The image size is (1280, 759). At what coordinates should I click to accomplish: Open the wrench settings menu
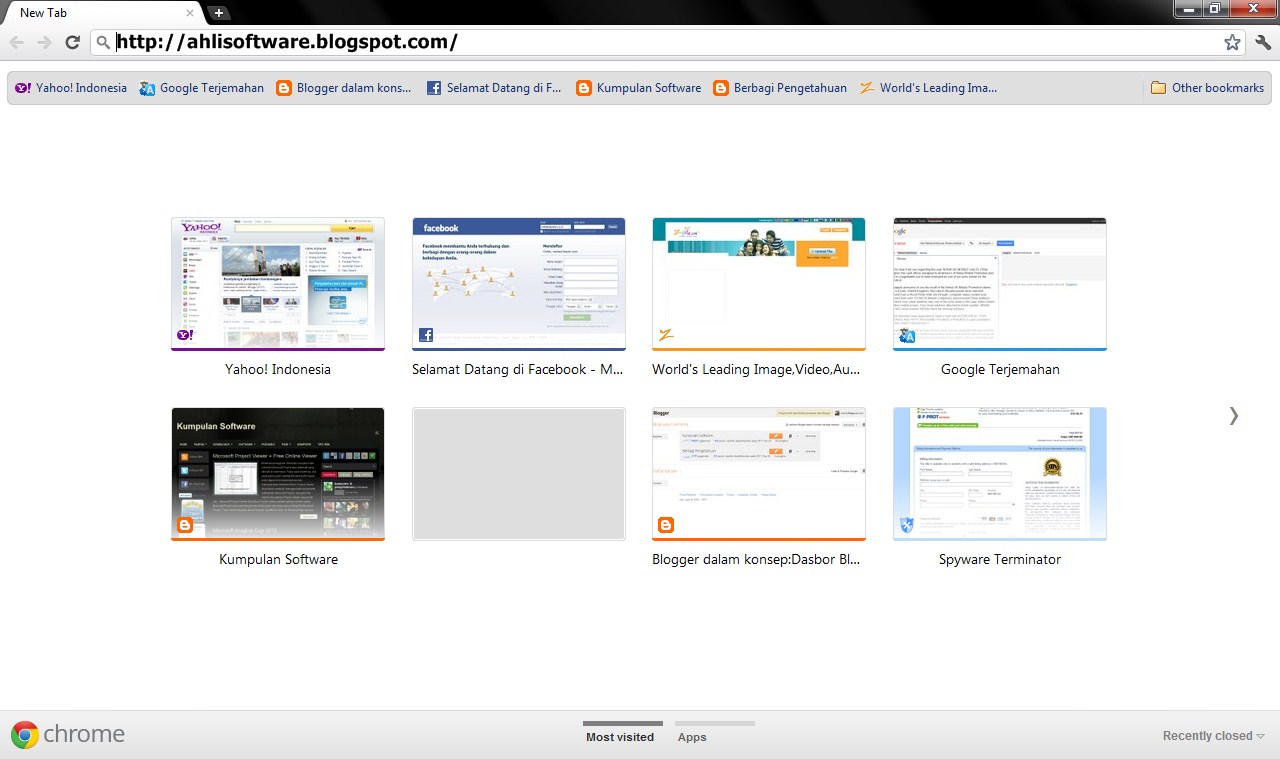click(1262, 42)
